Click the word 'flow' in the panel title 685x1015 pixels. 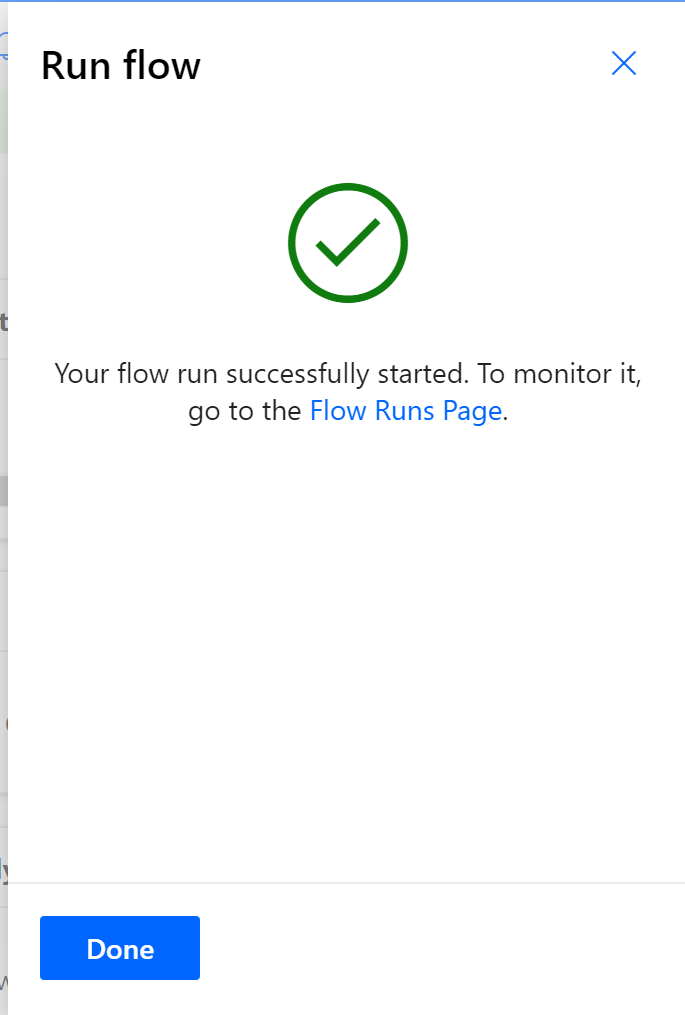tap(162, 65)
